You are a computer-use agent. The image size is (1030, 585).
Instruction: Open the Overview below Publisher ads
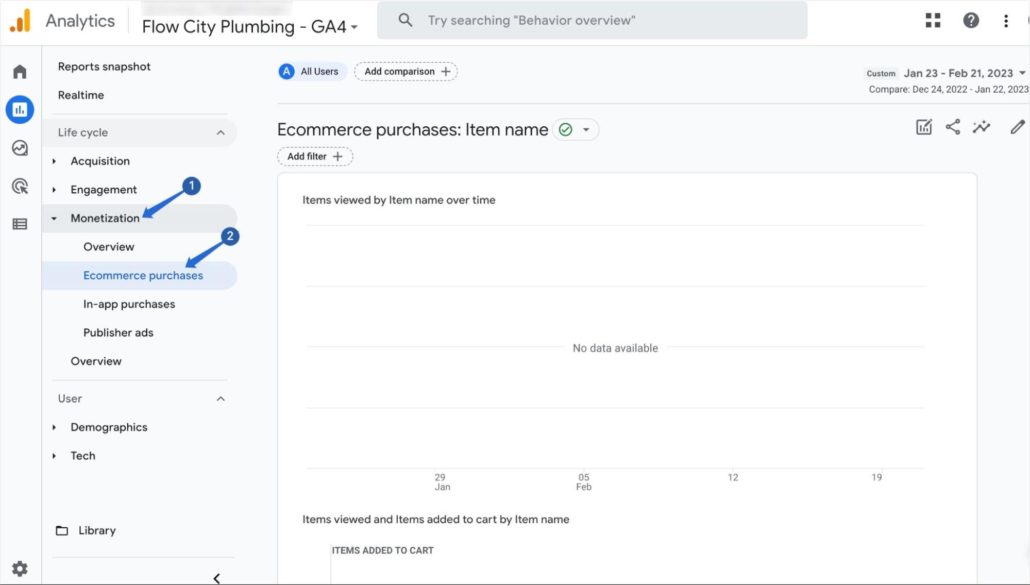[x=96, y=361]
